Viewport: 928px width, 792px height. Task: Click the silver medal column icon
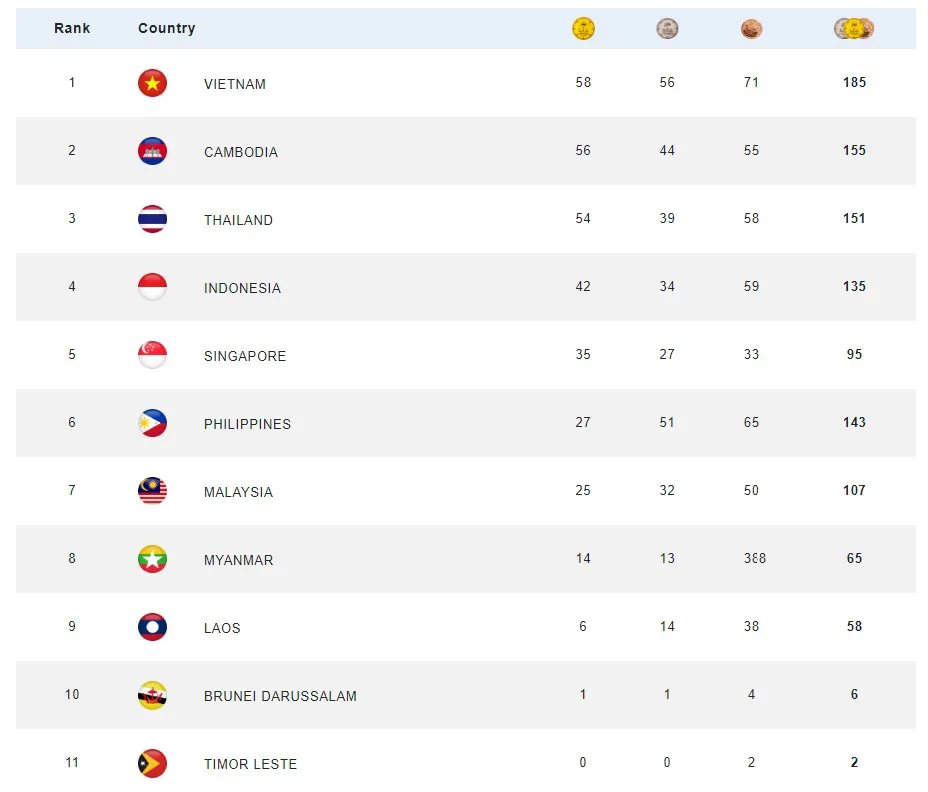(x=667, y=28)
